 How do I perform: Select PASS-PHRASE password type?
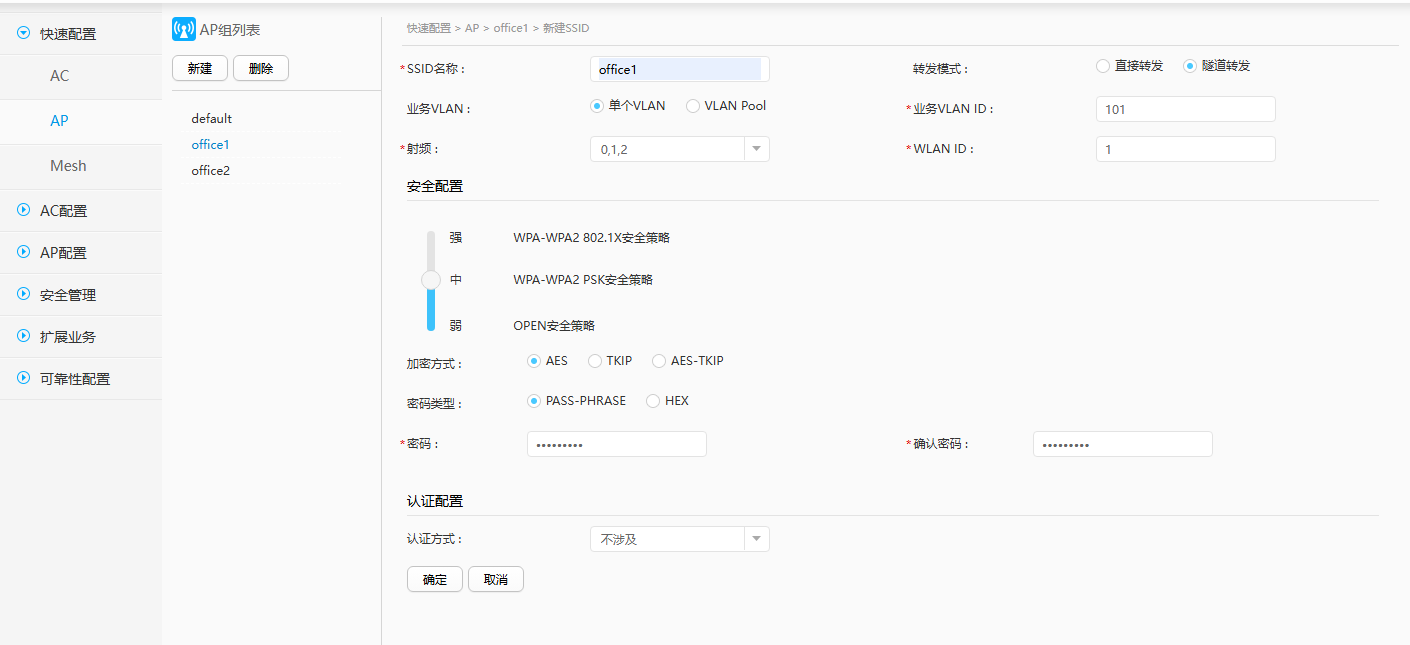click(x=534, y=401)
